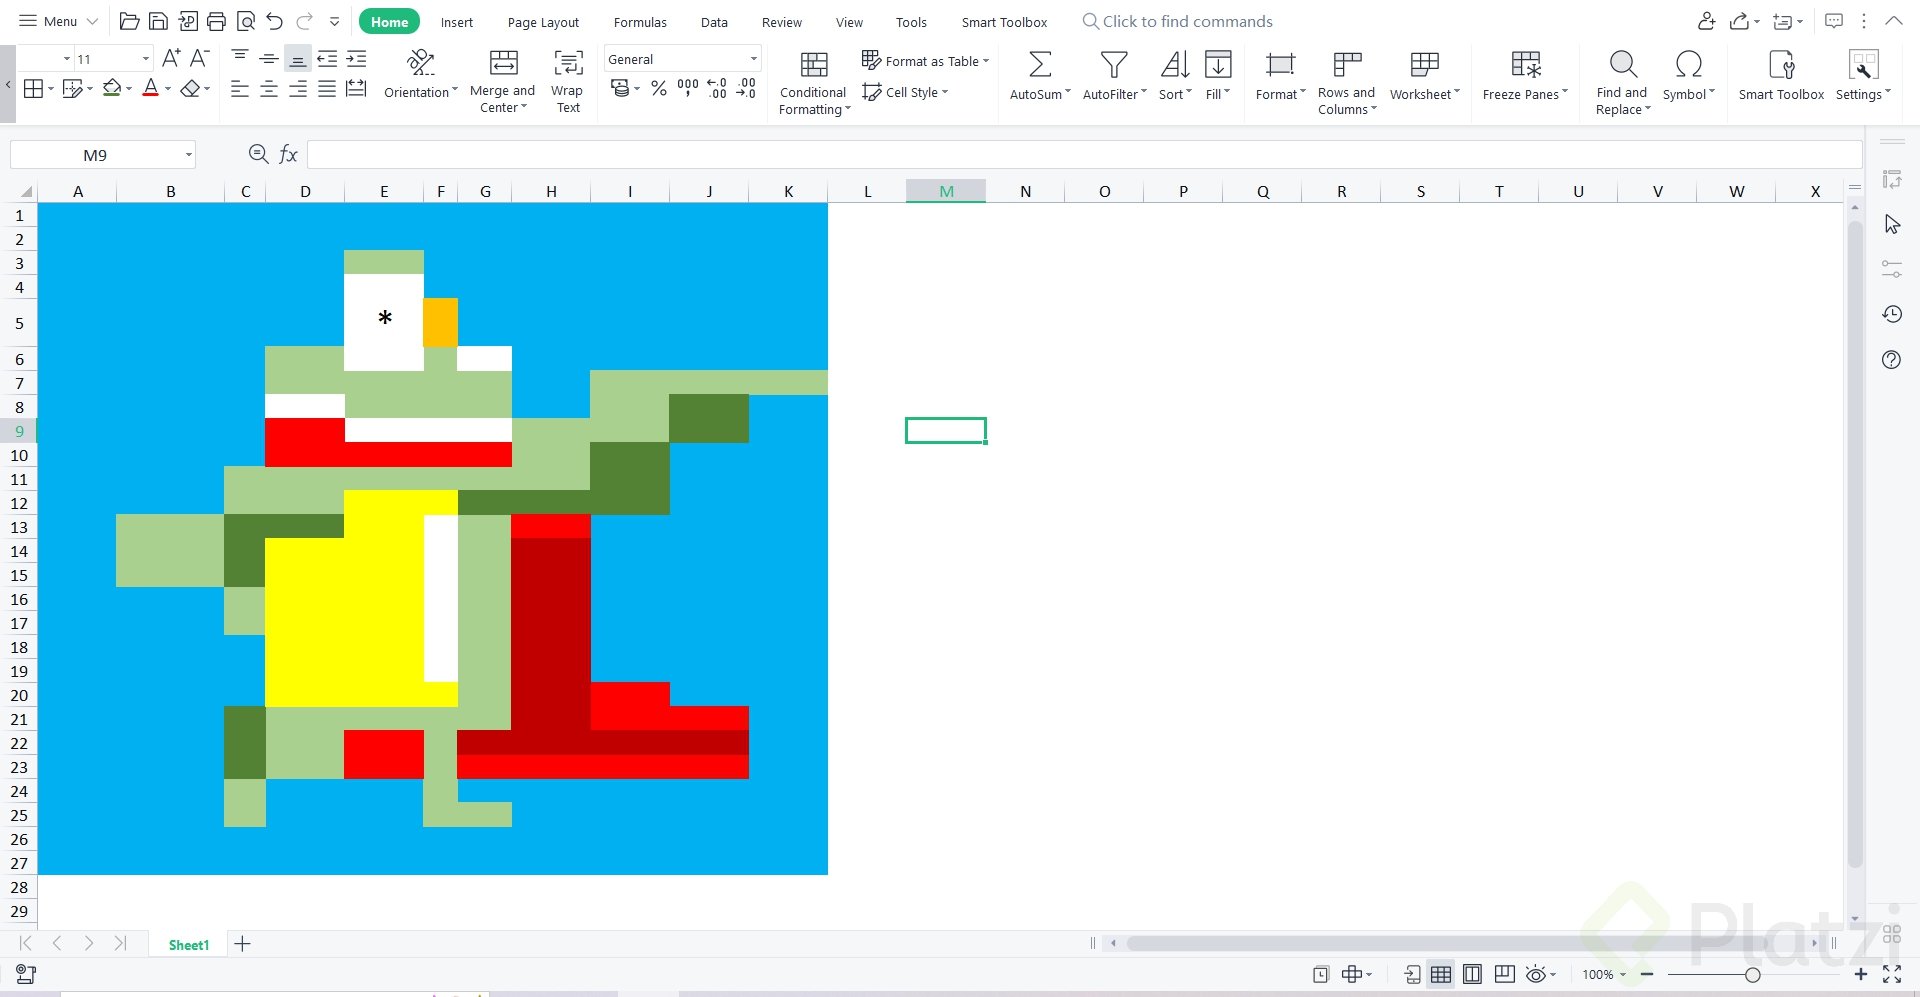Toggle bottom align vertical alignment
This screenshot has width=1920, height=997.
(297, 59)
